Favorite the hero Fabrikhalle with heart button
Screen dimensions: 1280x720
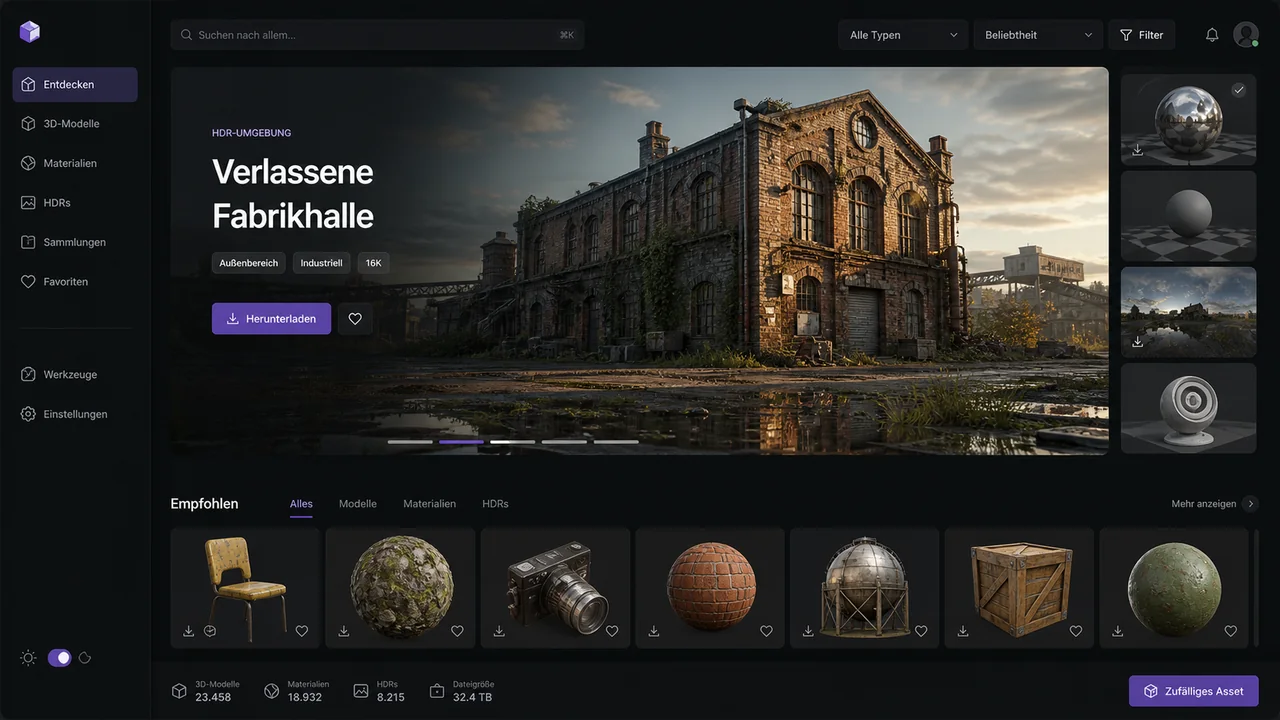click(x=355, y=319)
